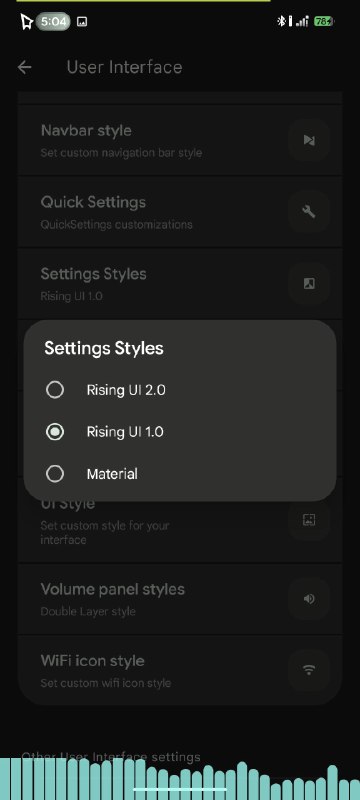
Task: Click the Volume panel speaker icon
Action: 308,598
